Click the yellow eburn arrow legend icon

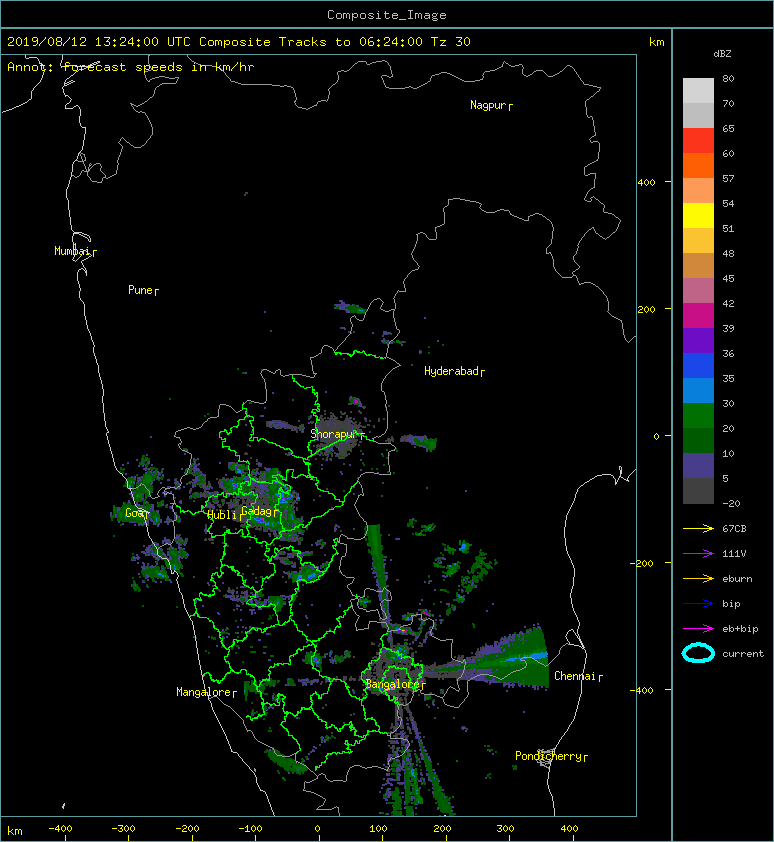click(698, 578)
